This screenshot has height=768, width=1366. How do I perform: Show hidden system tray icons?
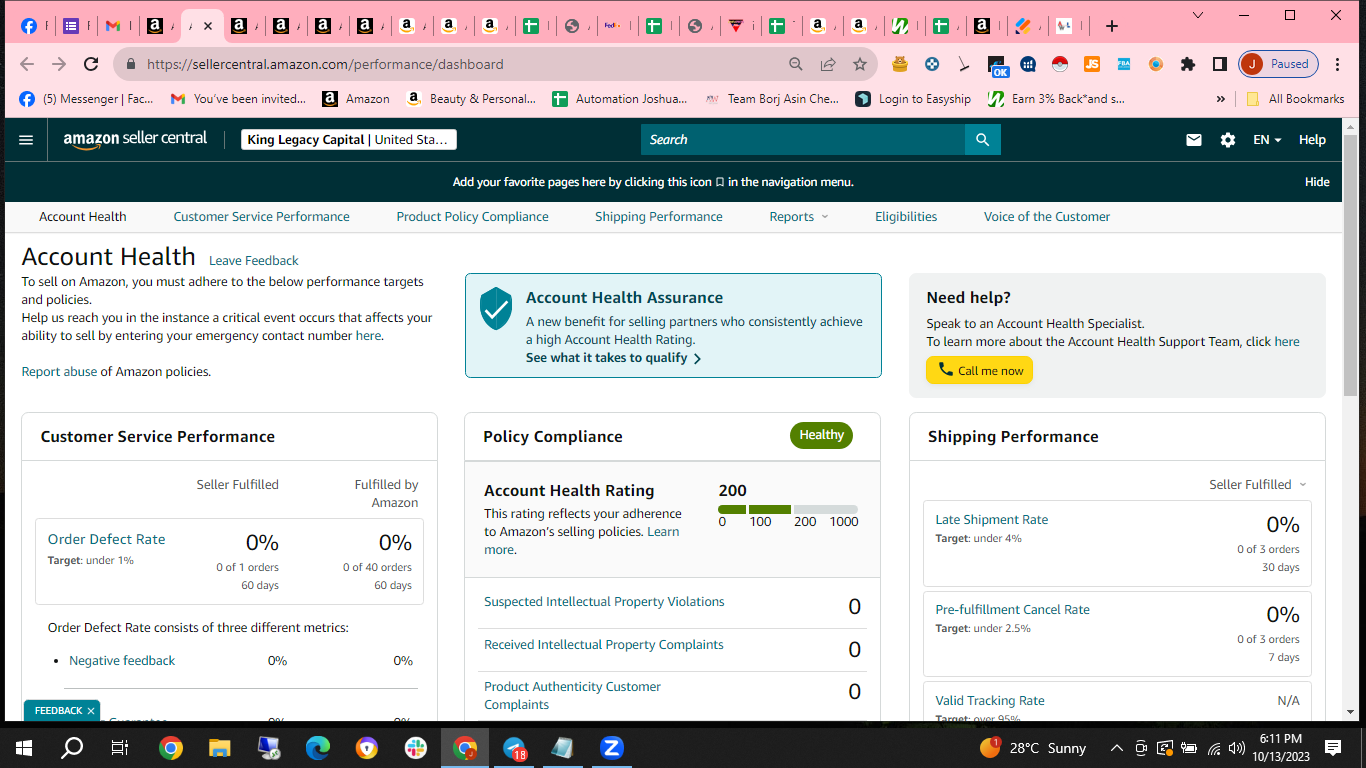coord(1116,747)
